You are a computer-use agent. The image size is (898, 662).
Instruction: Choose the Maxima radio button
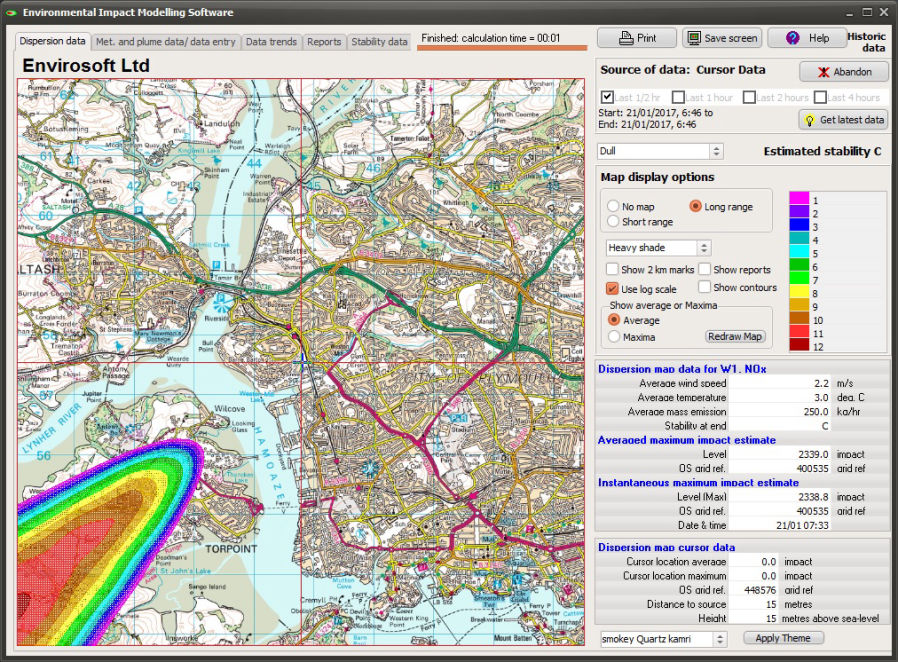tap(613, 337)
